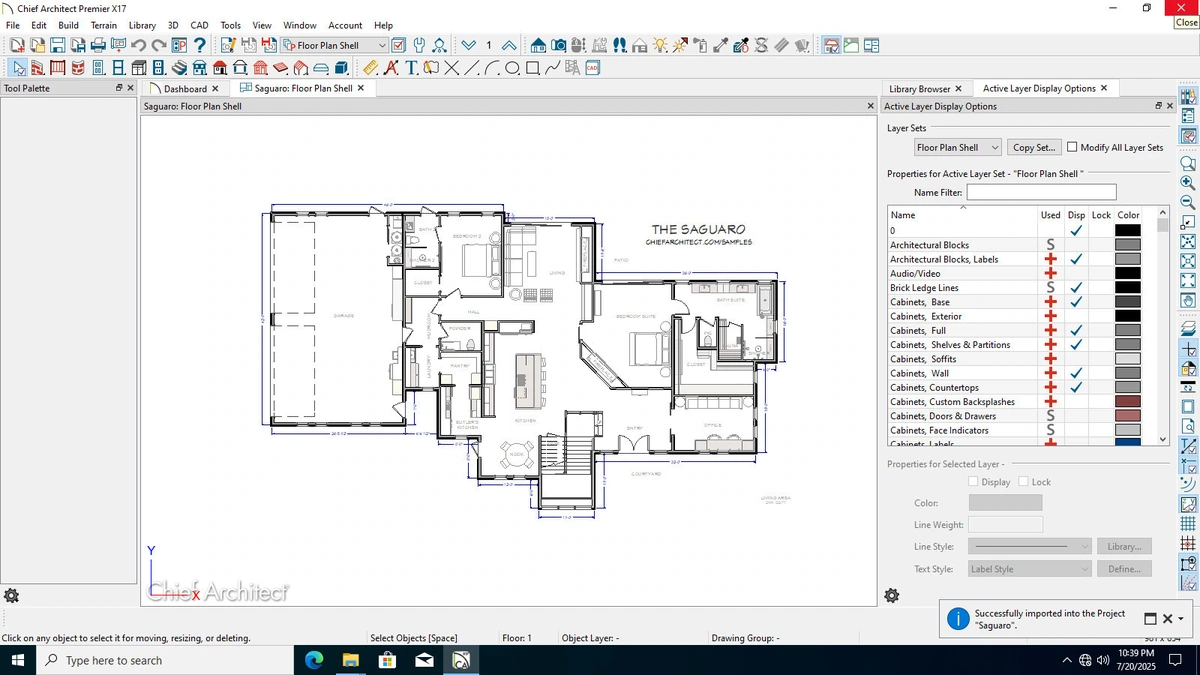
Task: Click the Undo arrow in toolbar
Action: [139, 45]
